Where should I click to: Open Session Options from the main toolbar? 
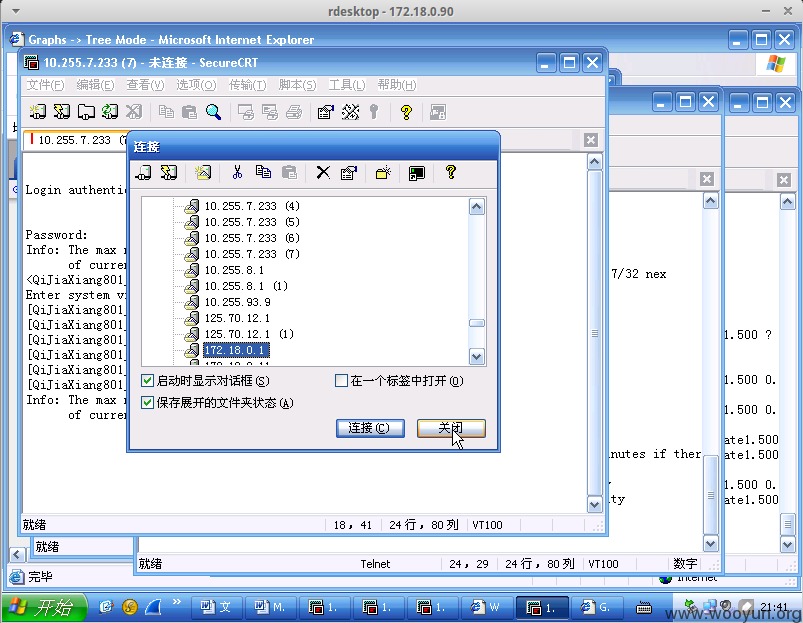coord(325,112)
